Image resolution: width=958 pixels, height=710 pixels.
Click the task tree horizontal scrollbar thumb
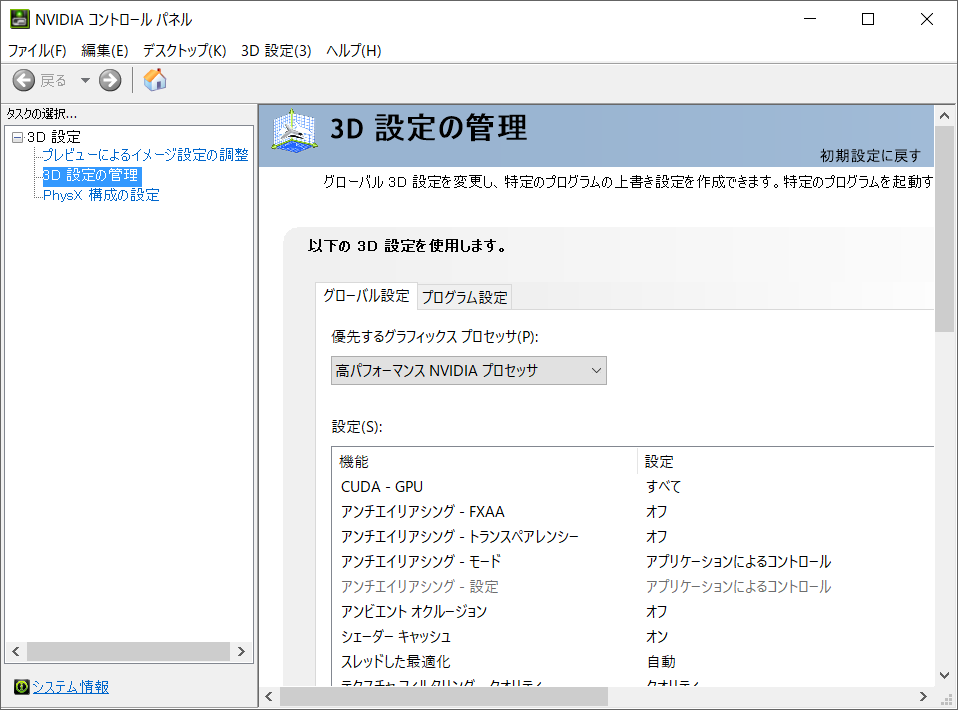[128, 651]
